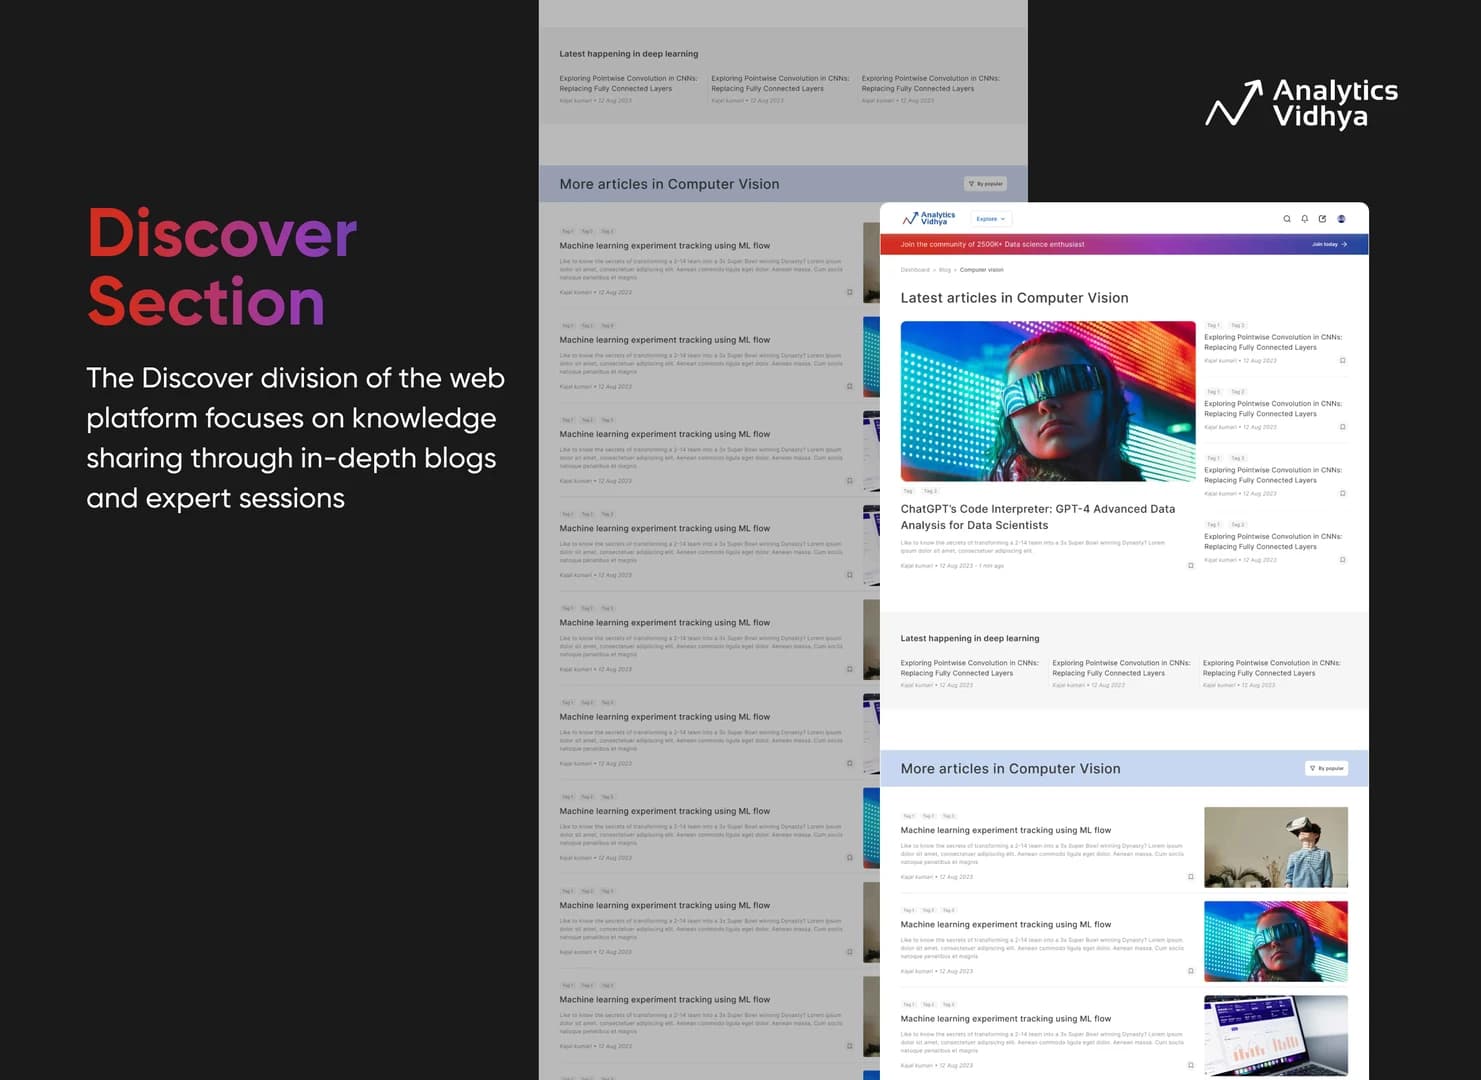Go to Dashboard in the breadcrumb
Image resolution: width=1481 pixels, height=1080 pixels.
915,270
